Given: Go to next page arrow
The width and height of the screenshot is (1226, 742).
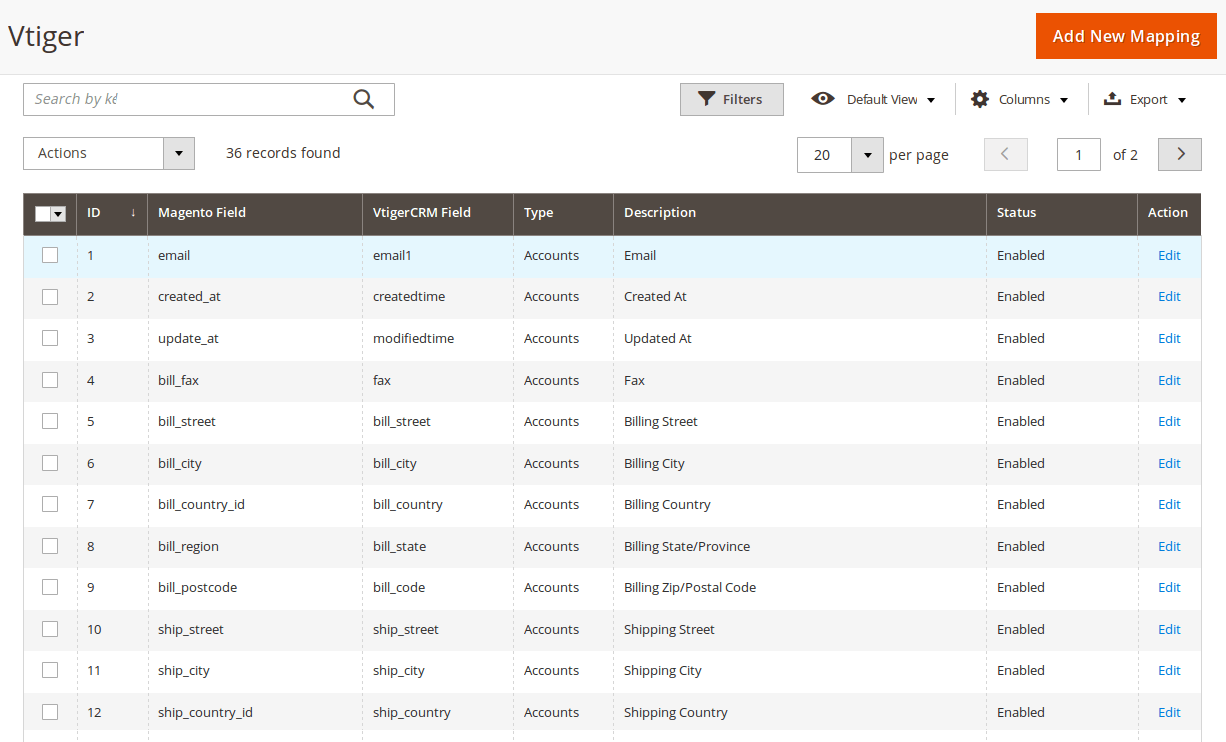Looking at the screenshot, I should 1180,154.
